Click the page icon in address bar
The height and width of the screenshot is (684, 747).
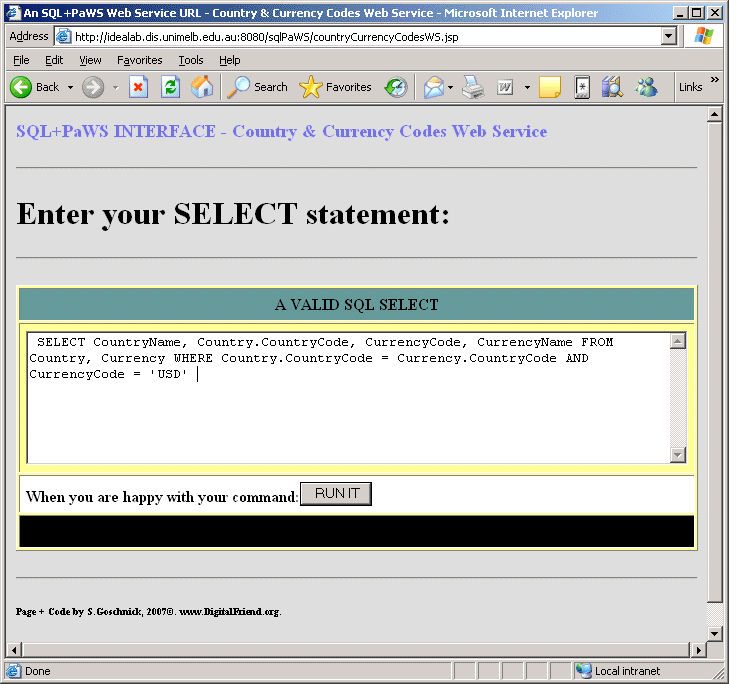[x=64, y=37]
